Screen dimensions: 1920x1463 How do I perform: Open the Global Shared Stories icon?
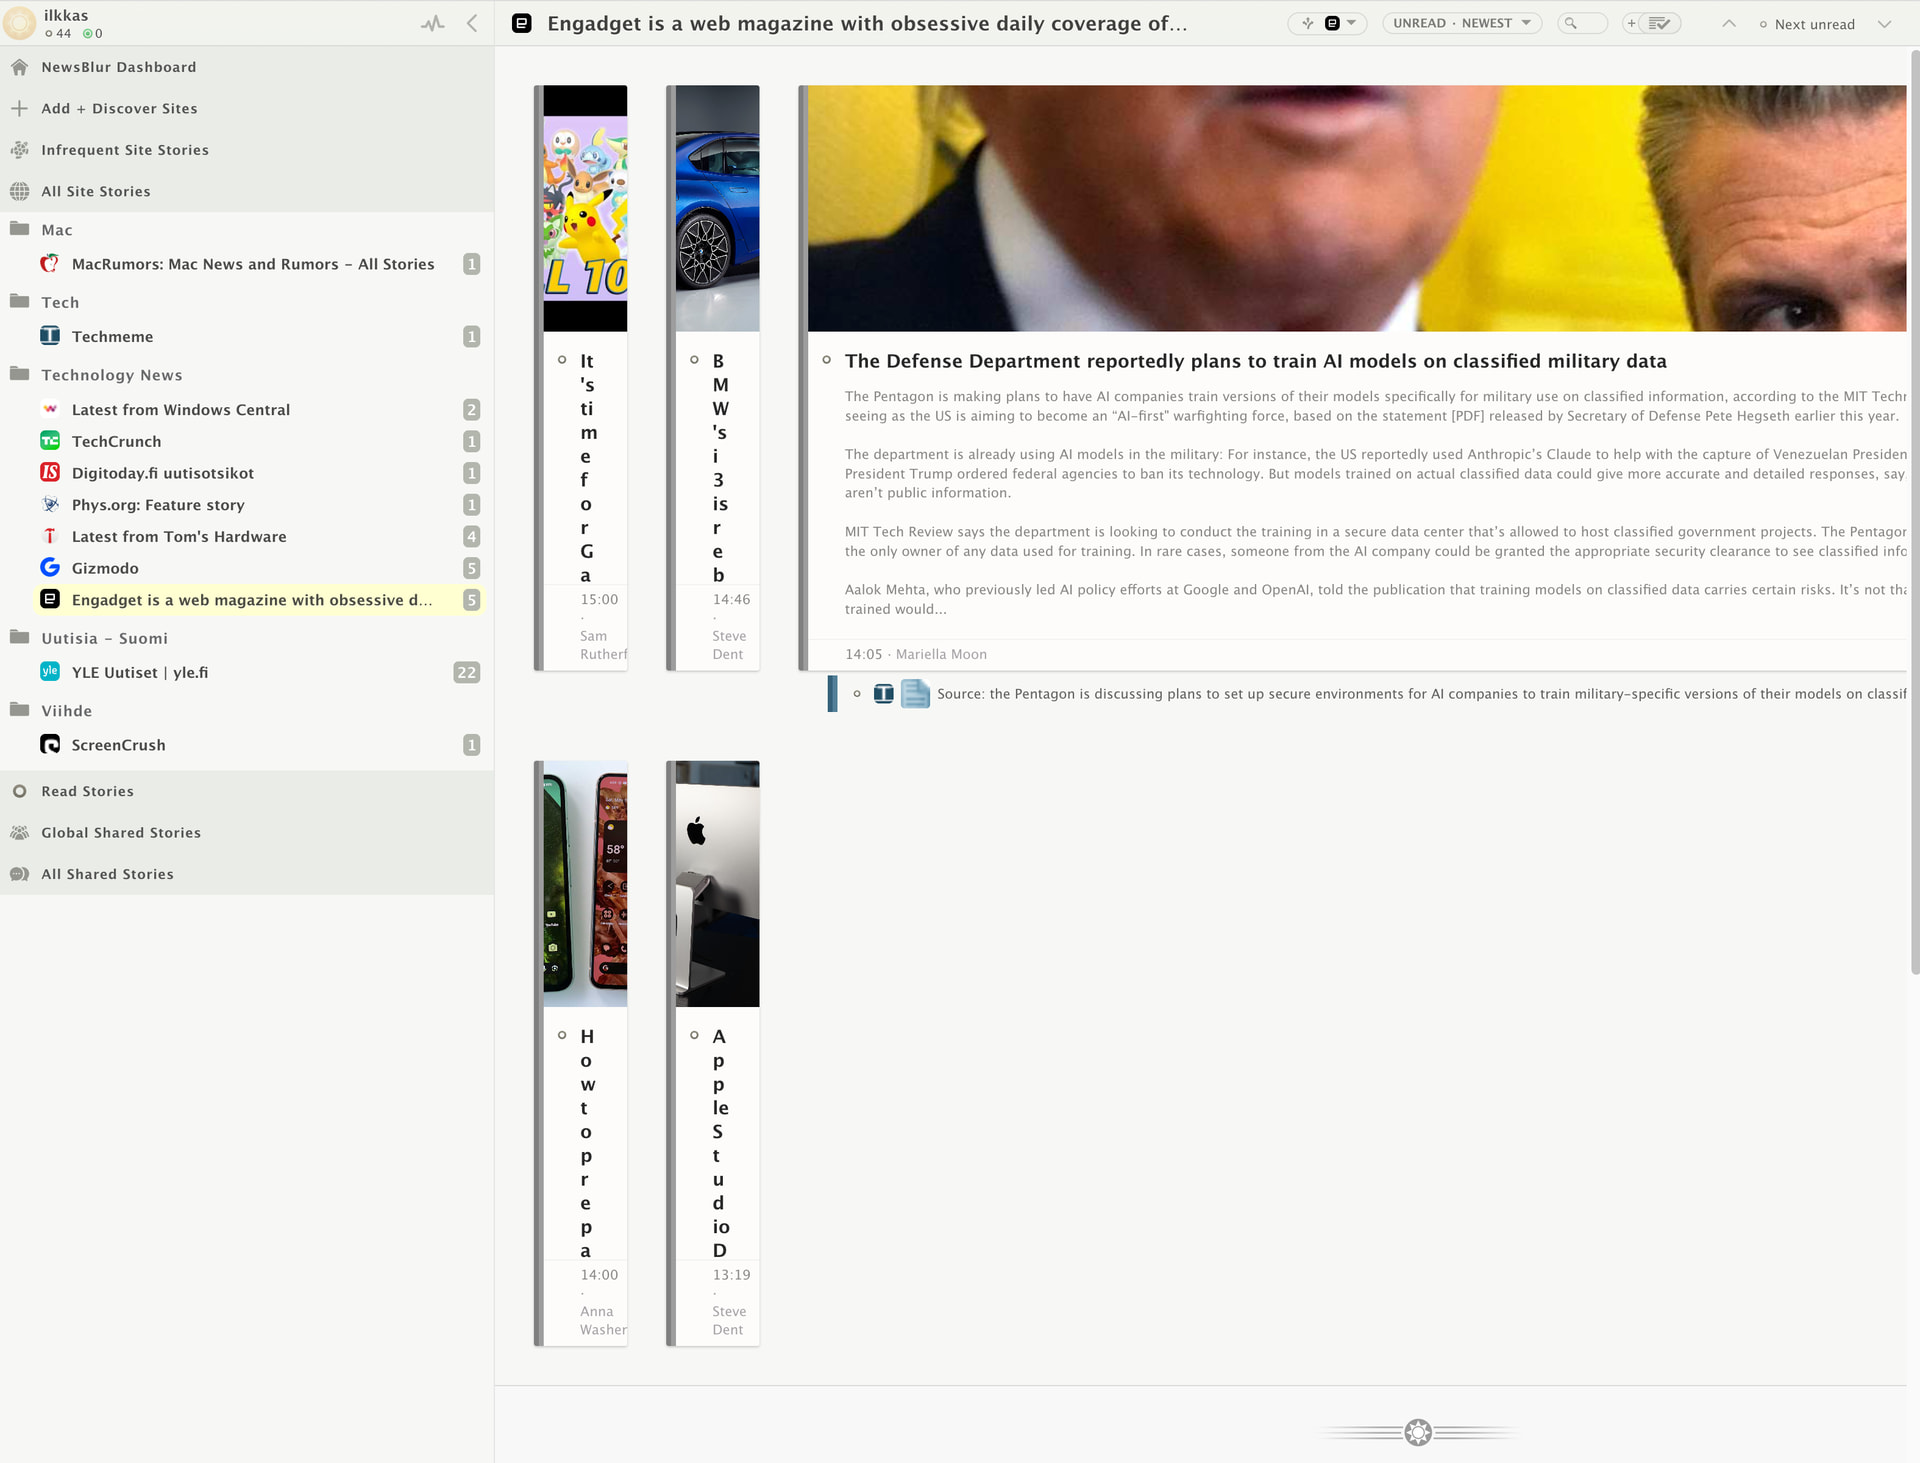tap(19, 832)
